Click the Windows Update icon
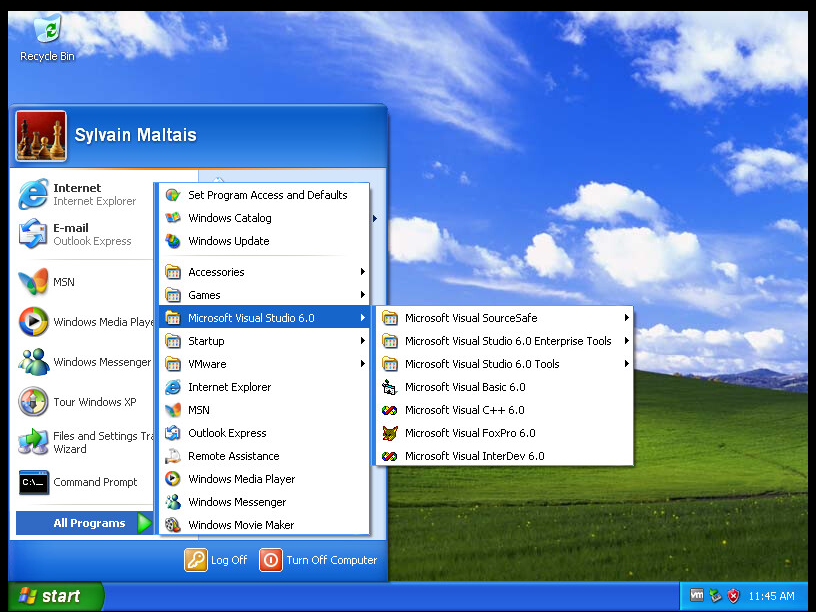Screen dimensions: 816x612 173,241
